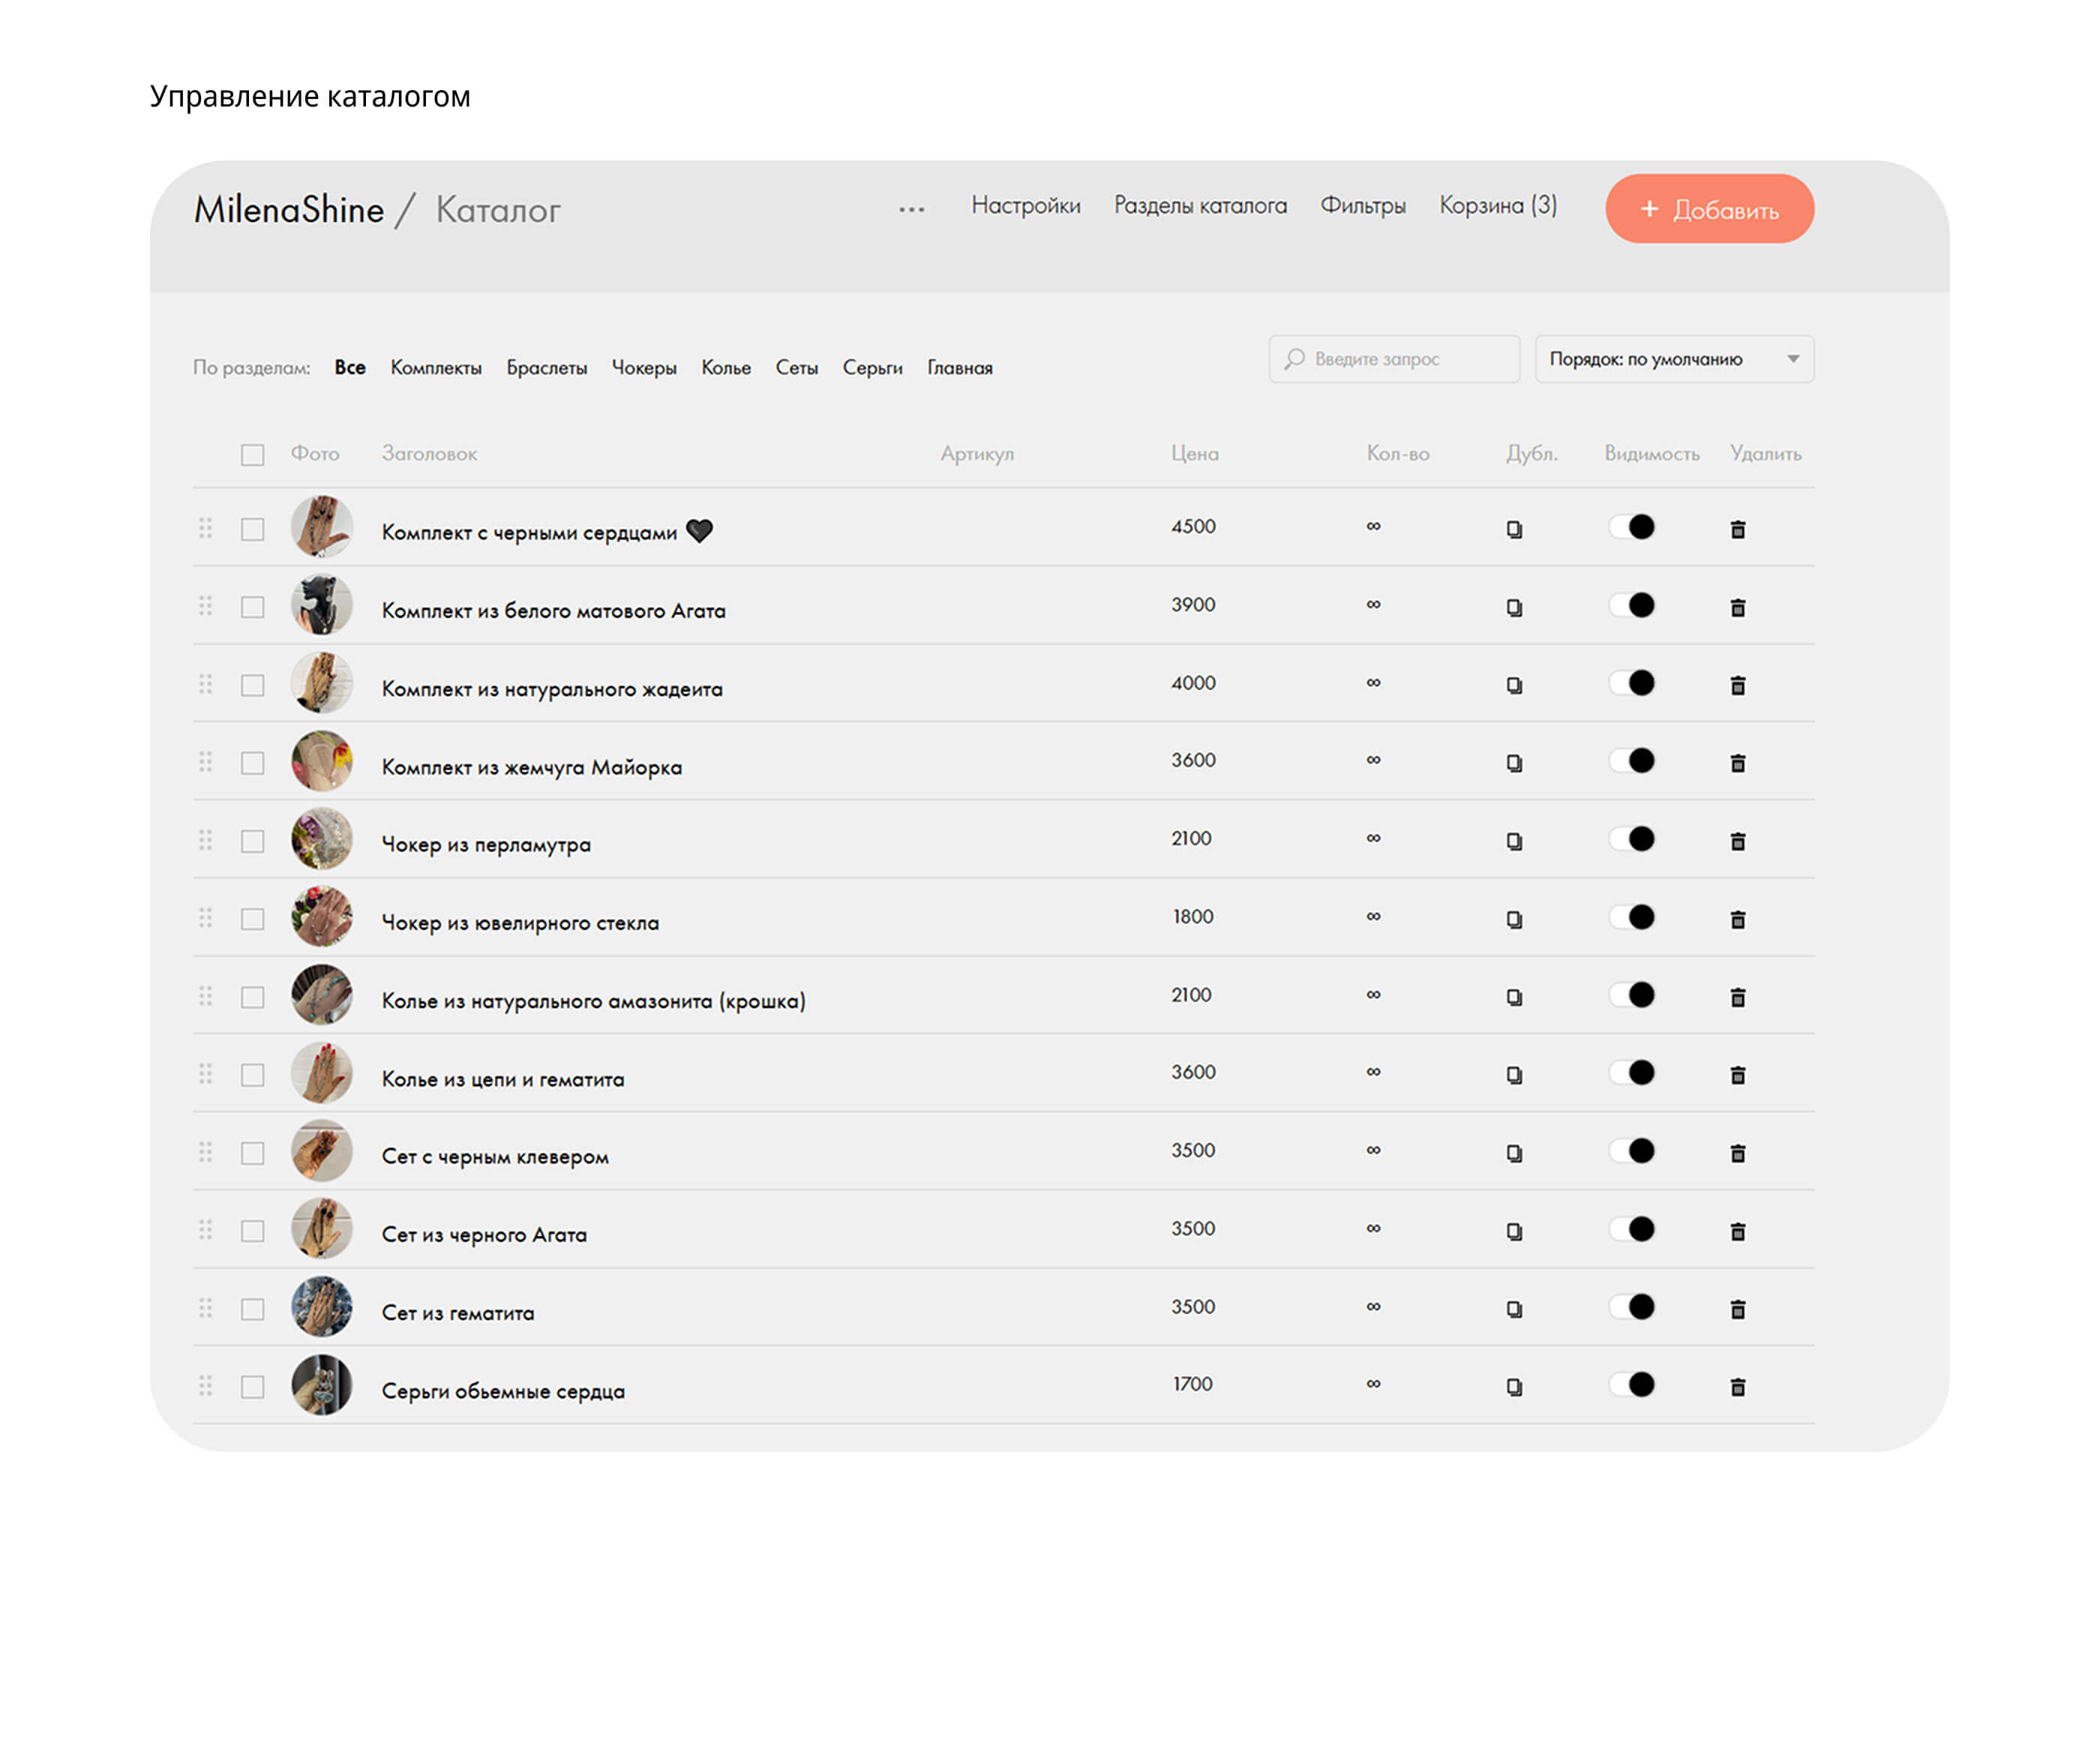Viewport: 2100px width, 1752px height.
Task: Click the drag handle for Сет из гематита
Action: click(206, 1308)
